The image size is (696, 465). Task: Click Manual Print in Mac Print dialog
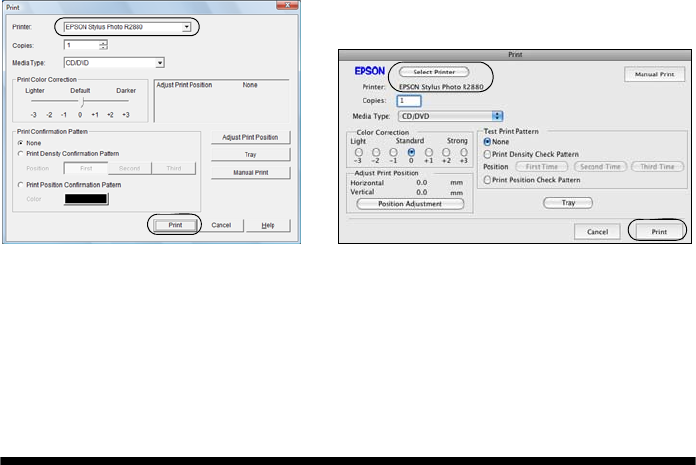coord(654,74)
